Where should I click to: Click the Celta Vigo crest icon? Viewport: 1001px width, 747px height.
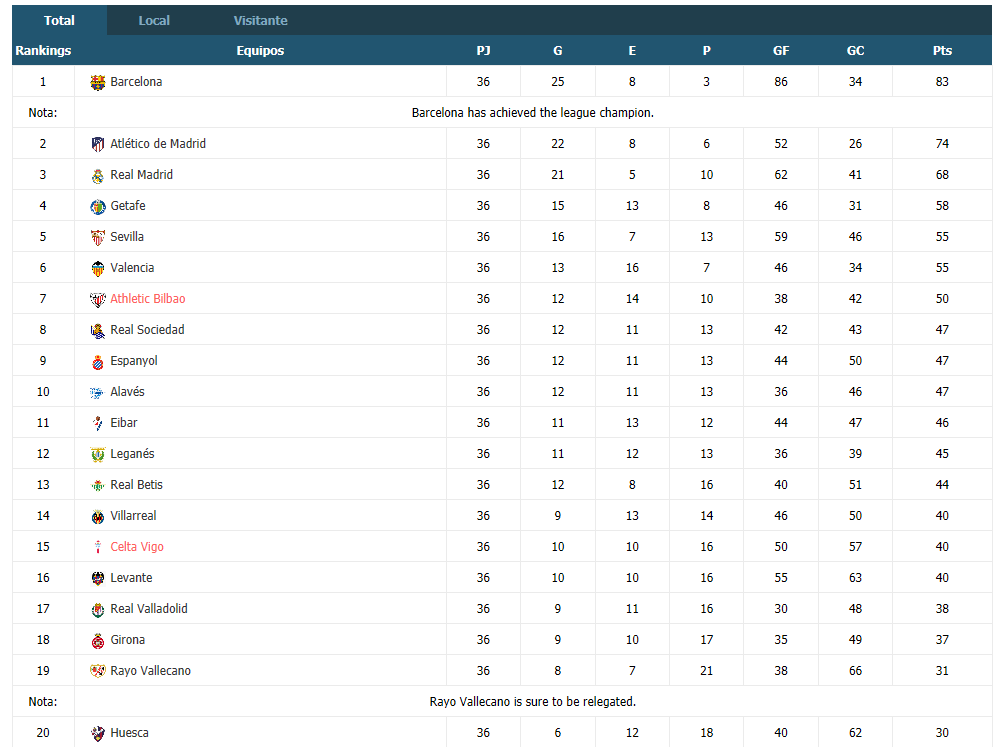(x=98, y=547)
